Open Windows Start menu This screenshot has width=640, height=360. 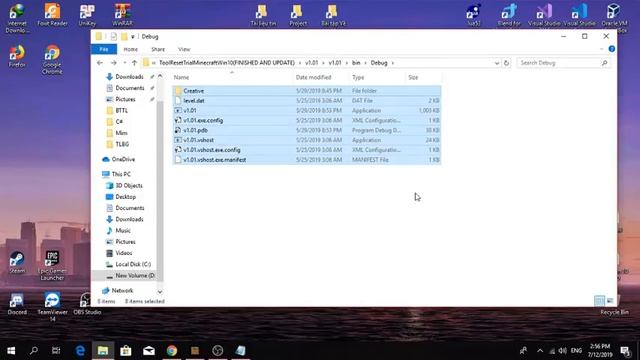point(11,351)
